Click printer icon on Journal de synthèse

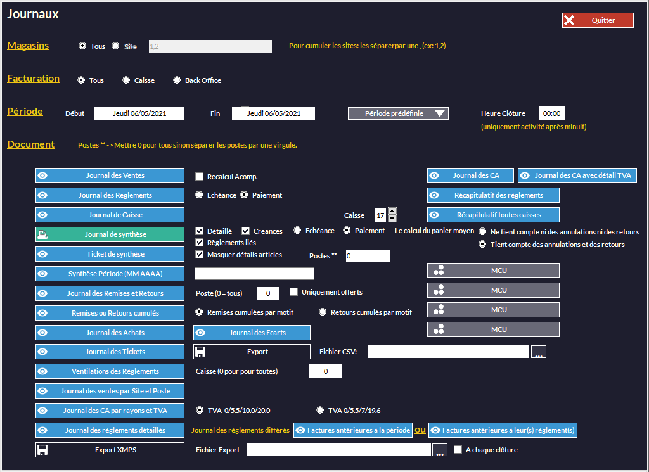click(43, 234)
